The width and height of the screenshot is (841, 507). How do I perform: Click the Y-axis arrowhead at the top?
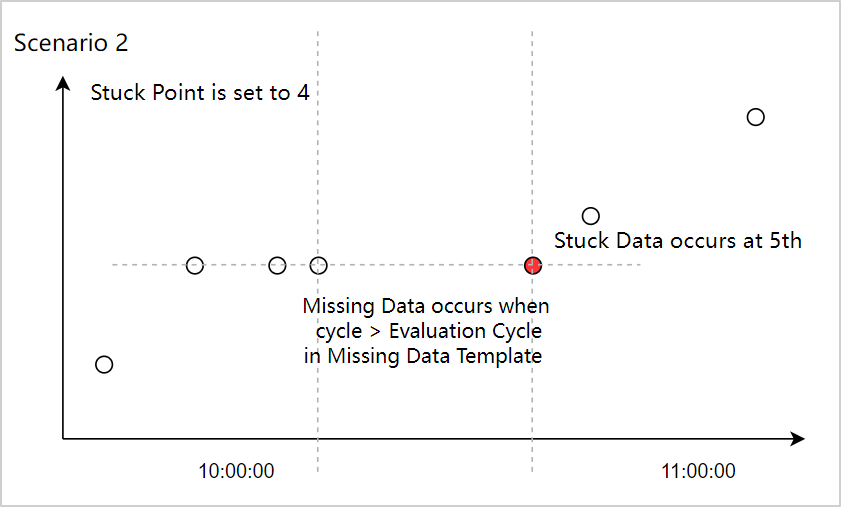coord(64,82)
